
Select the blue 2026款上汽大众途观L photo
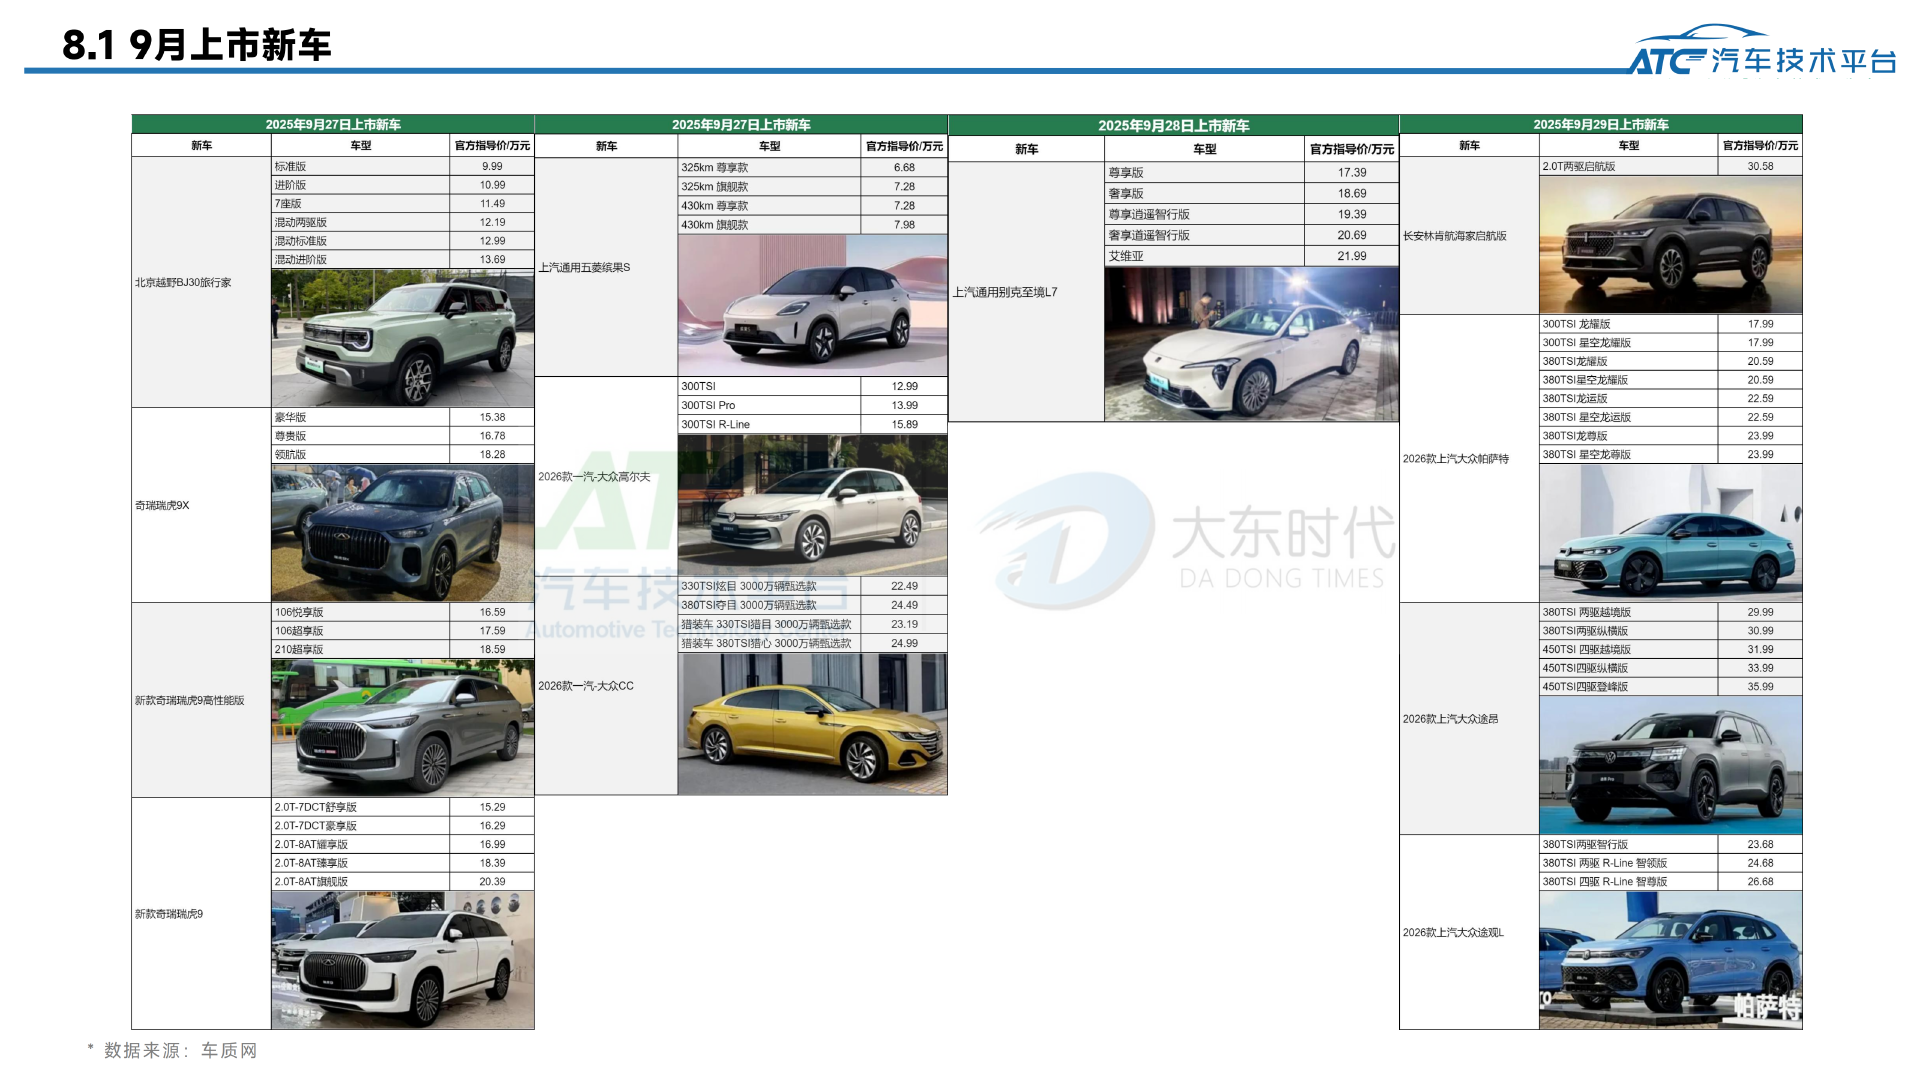1670,960
